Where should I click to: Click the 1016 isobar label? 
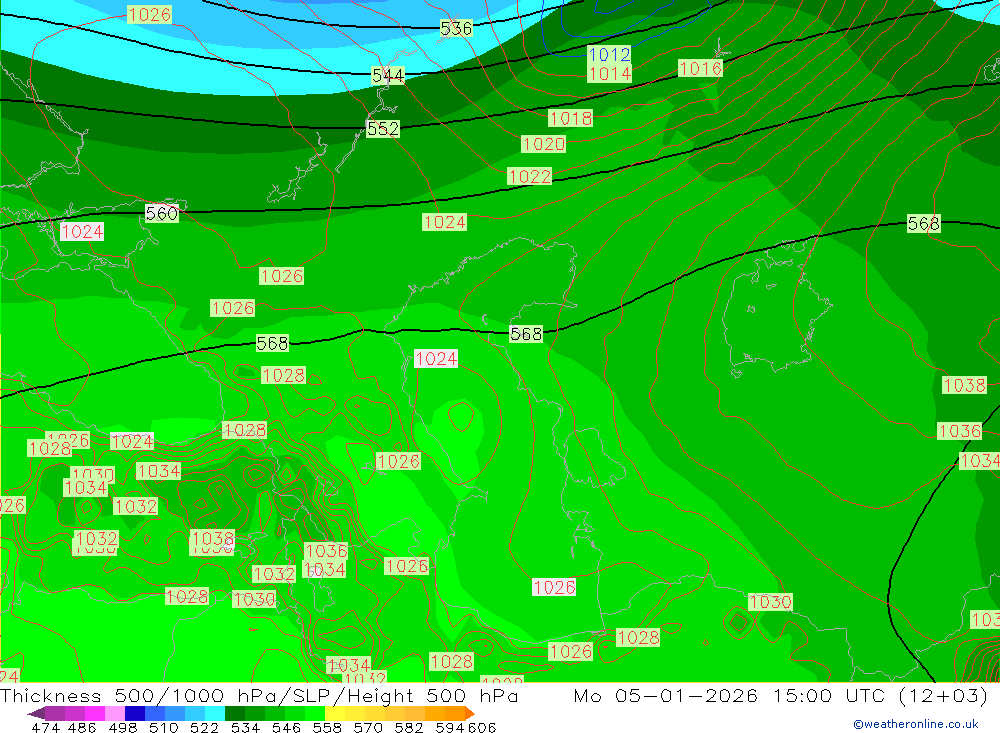700,68
